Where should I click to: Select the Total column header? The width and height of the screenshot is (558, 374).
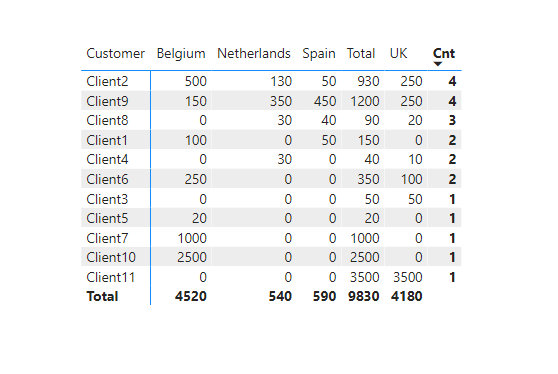tap(361, 54)
